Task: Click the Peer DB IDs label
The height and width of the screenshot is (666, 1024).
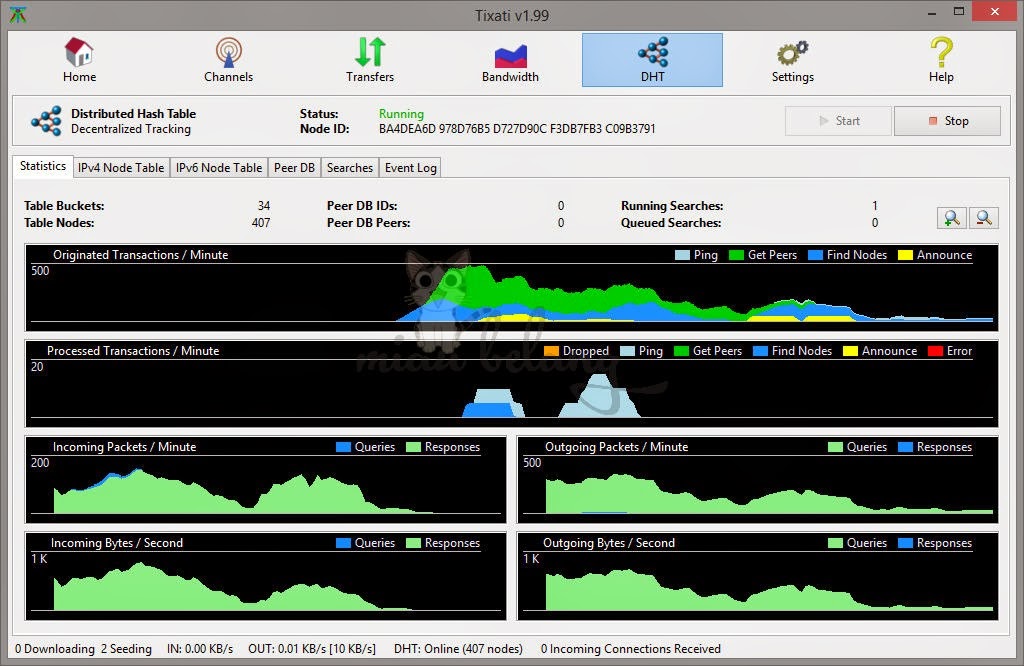Action: click(x=362, y=206)
